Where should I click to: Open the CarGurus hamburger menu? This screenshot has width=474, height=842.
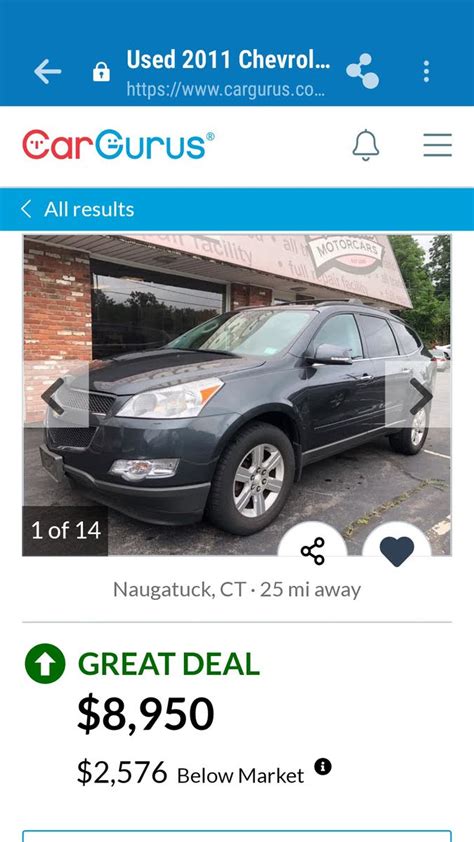tap(437, 145)
